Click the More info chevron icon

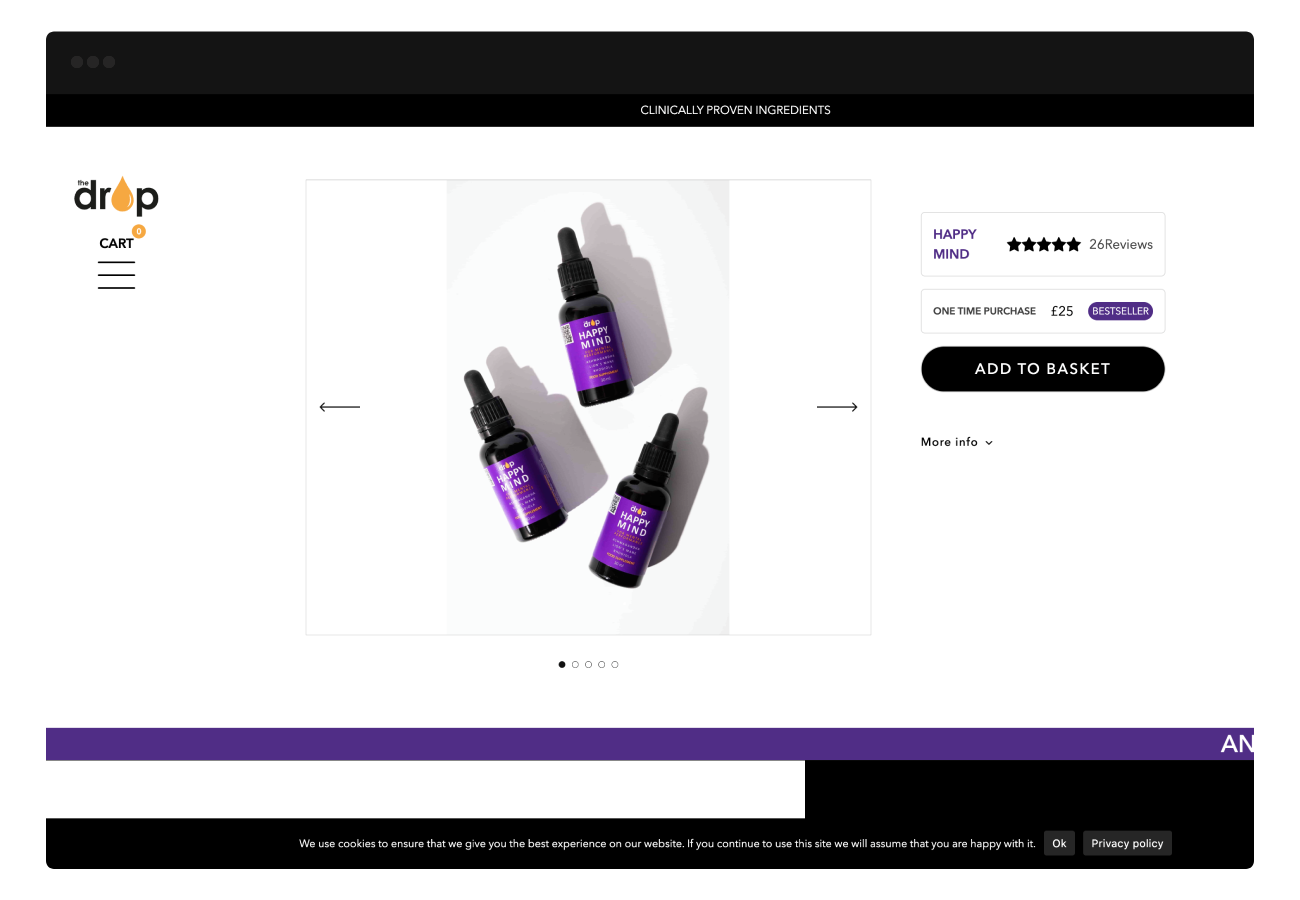989,443
